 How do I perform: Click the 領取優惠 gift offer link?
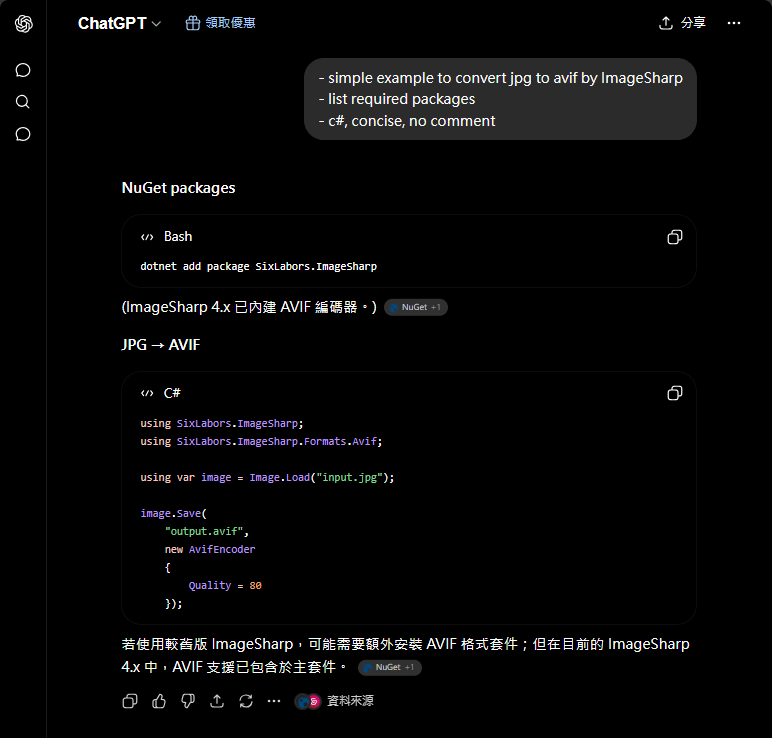pos(220,23)
